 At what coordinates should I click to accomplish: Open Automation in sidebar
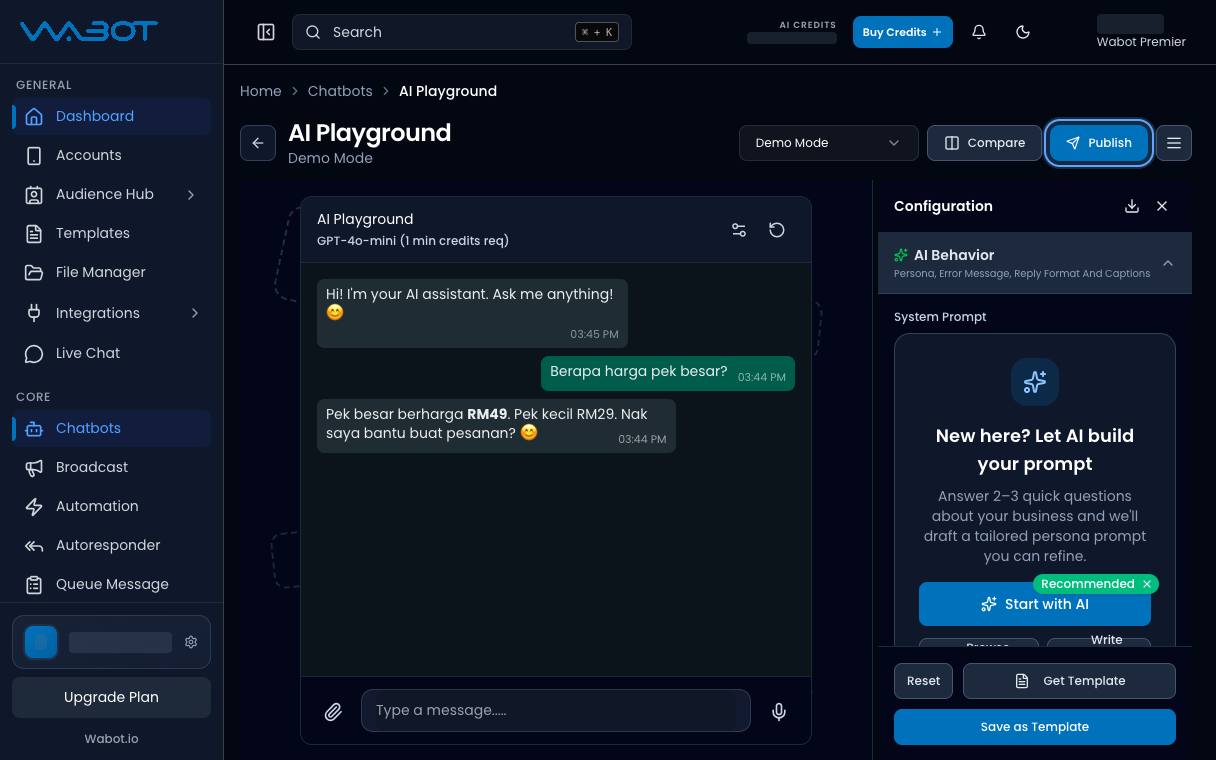pyautogui.click(x=111, y=506)
